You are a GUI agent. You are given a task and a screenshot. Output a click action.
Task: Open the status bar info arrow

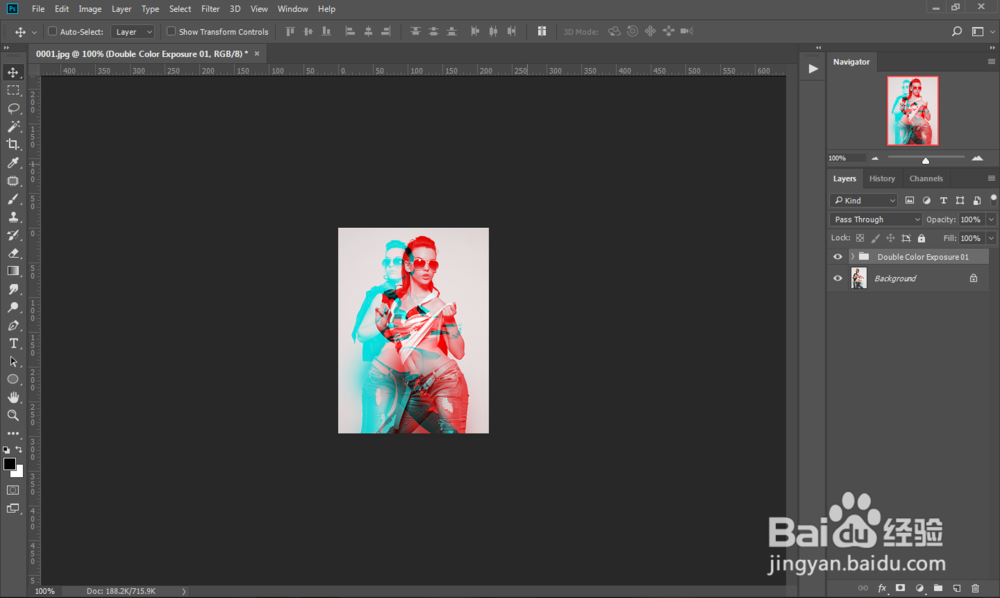[x=184, y=591]
